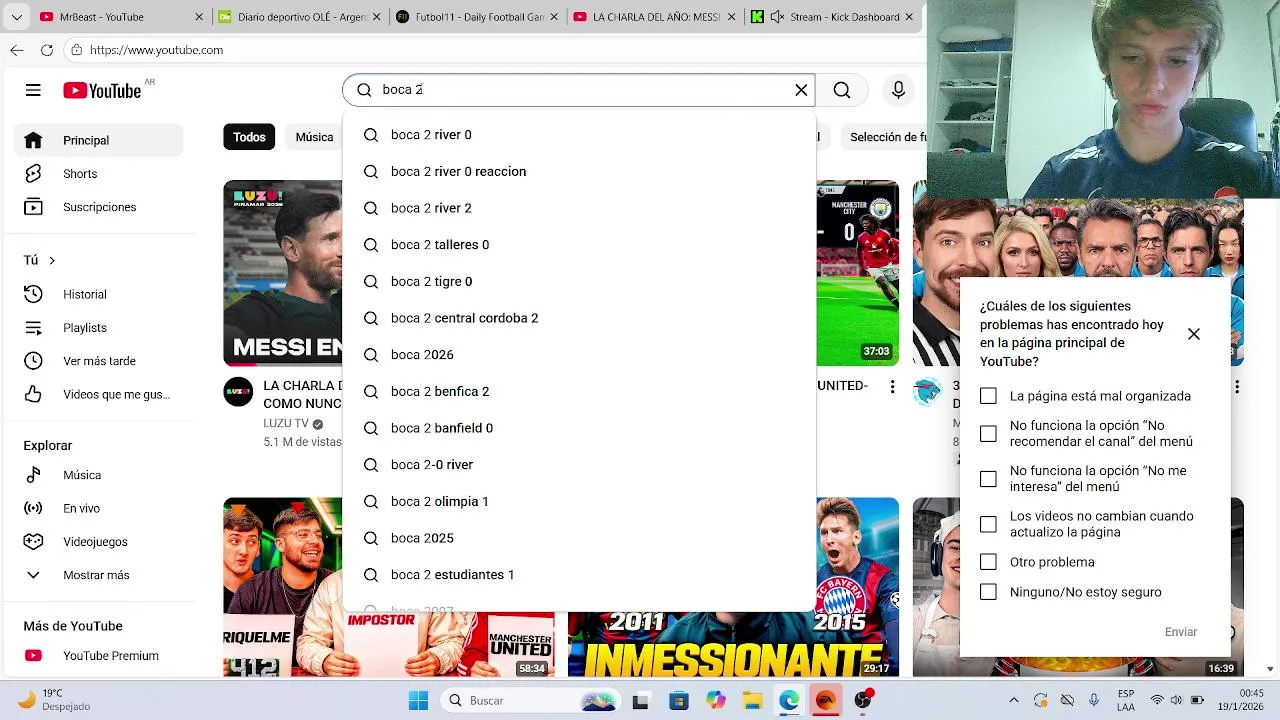
Task: Choose suggestion "boca 2026"
Action: click(579, 355)
